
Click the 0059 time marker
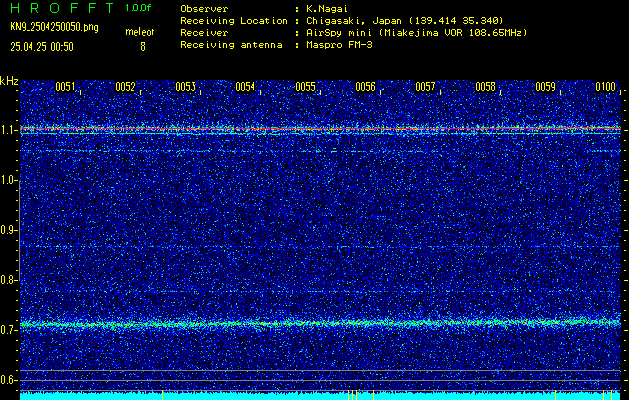546,87
